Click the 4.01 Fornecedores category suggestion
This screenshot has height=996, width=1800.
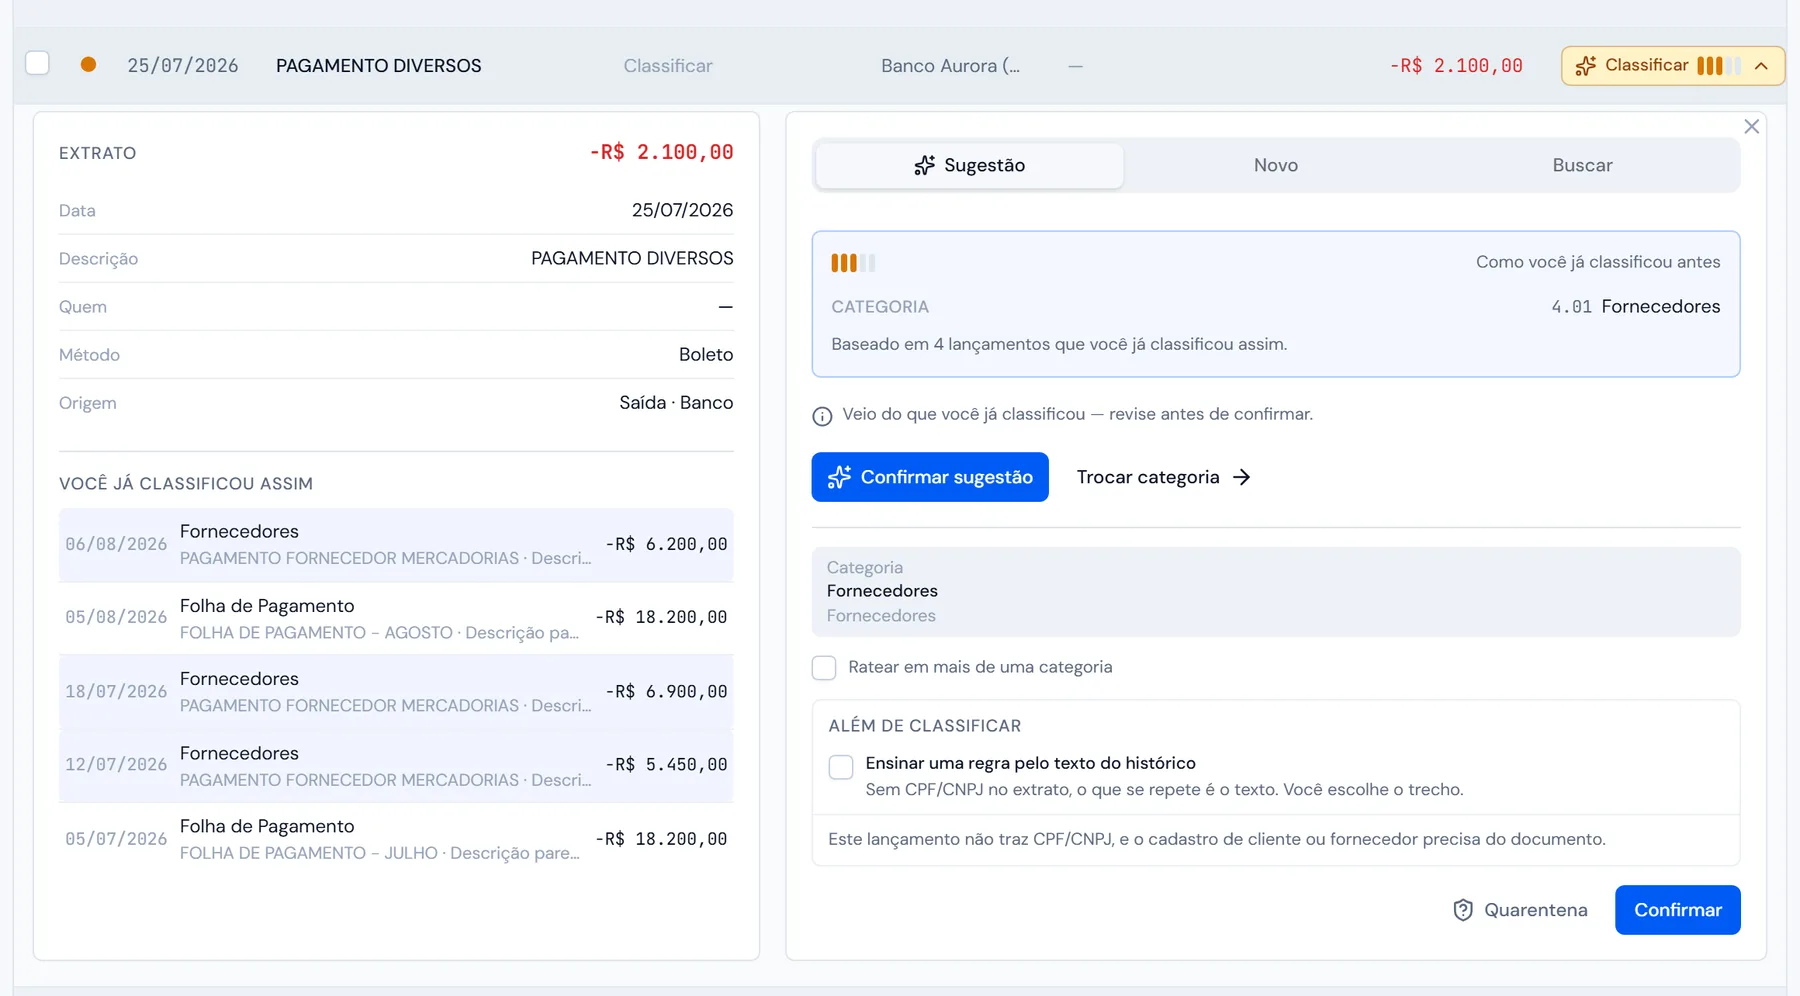pyautogui.click(x=1635, y=306)
